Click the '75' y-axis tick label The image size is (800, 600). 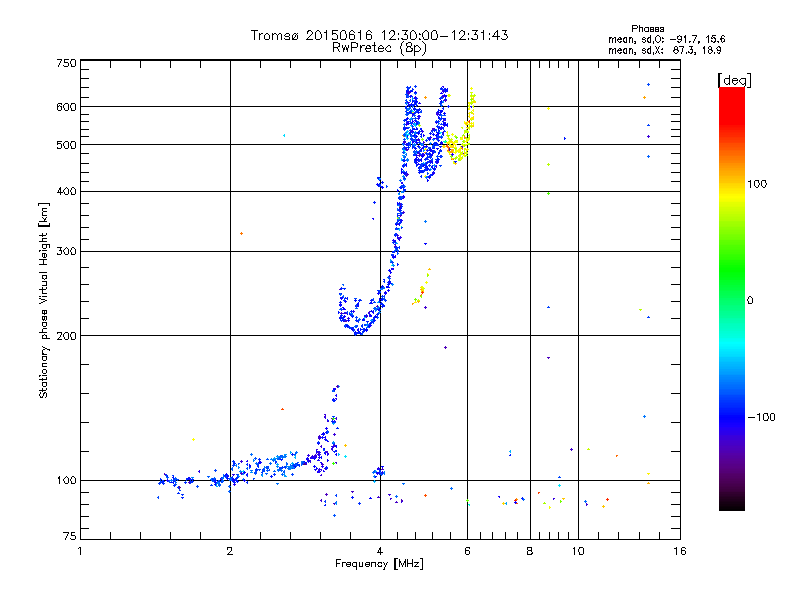[69, 536]
